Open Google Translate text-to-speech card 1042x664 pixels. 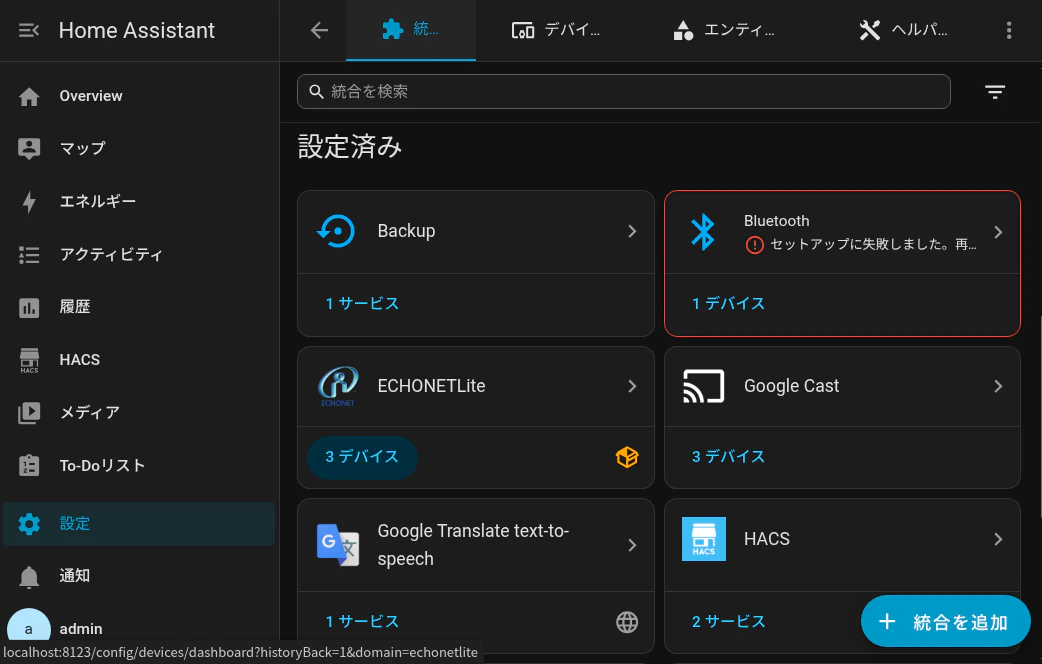click(476, 545)
